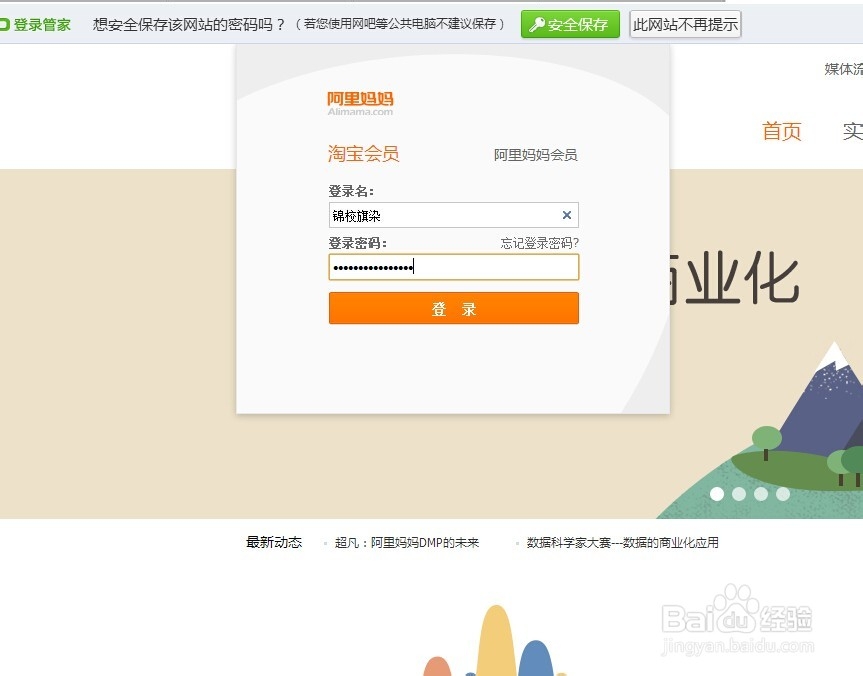
Task: Open news link 数据科学家大赛---数据的商业化应用
Action: click(622, 543)
